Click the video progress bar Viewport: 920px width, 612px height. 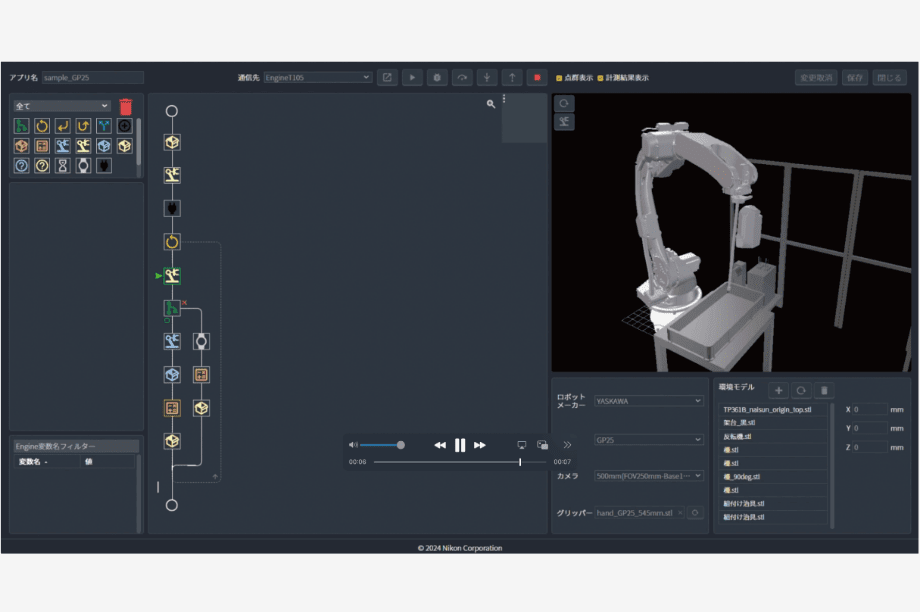460,462
